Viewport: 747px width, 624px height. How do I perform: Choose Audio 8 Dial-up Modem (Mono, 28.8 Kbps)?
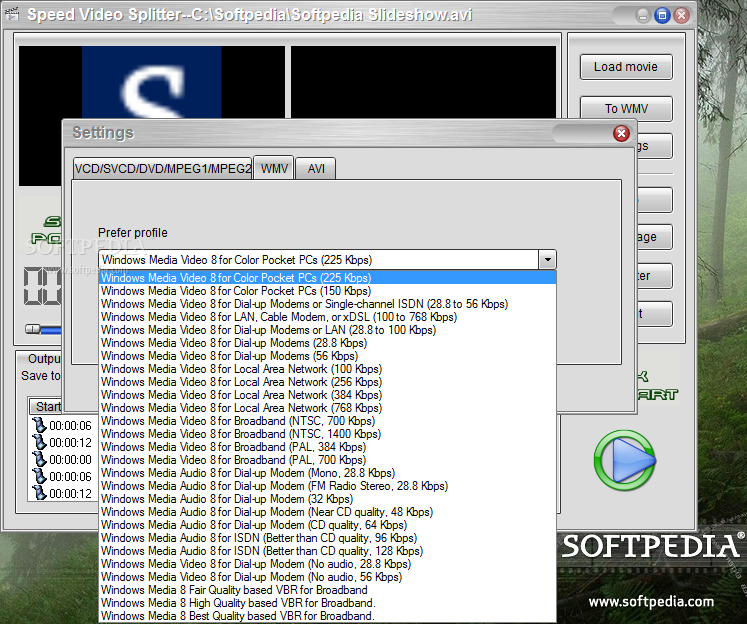point(327,473)
